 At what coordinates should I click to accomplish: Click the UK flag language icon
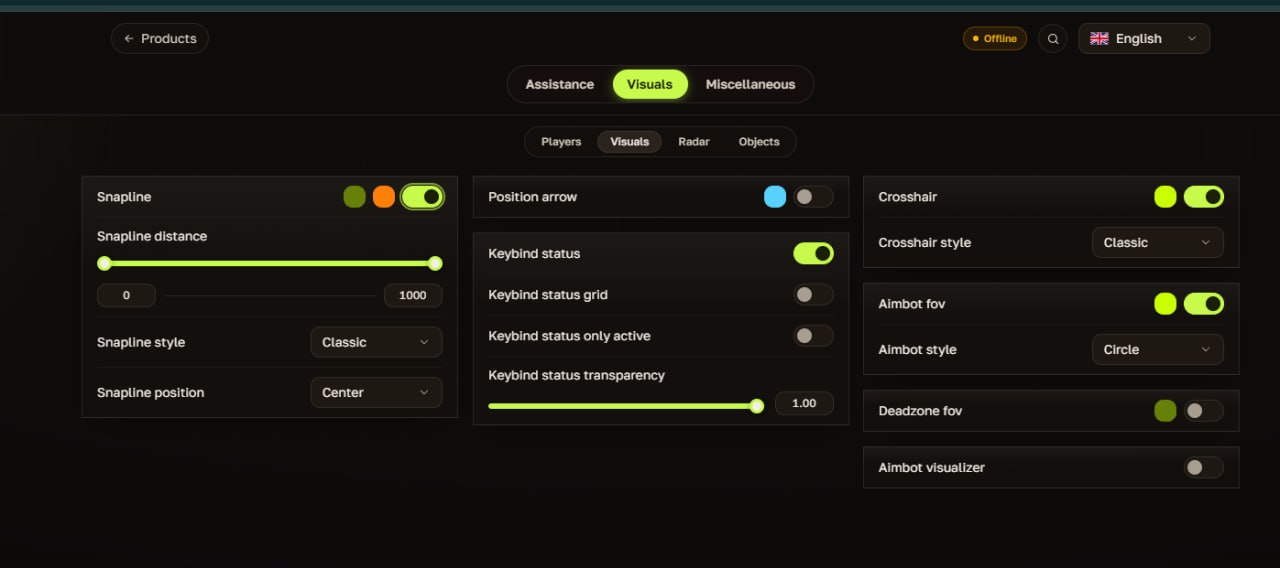coord(1099,39)
